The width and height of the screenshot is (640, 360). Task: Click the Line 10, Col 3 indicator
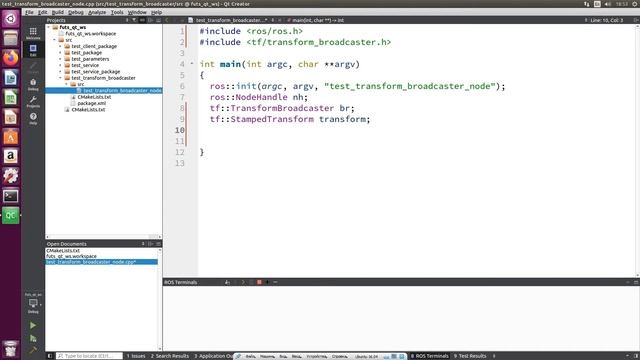coord(607,20)
